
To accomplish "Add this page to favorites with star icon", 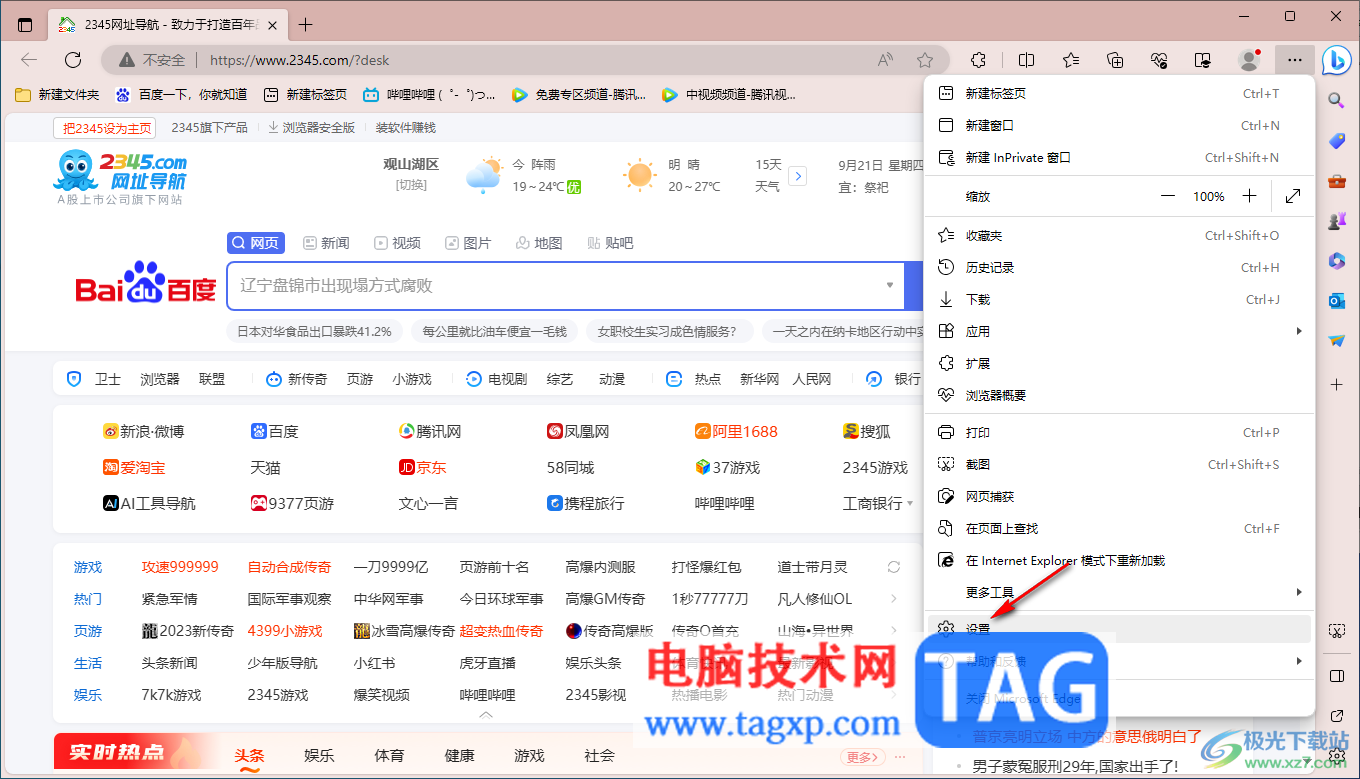I will tap(925, 60).
